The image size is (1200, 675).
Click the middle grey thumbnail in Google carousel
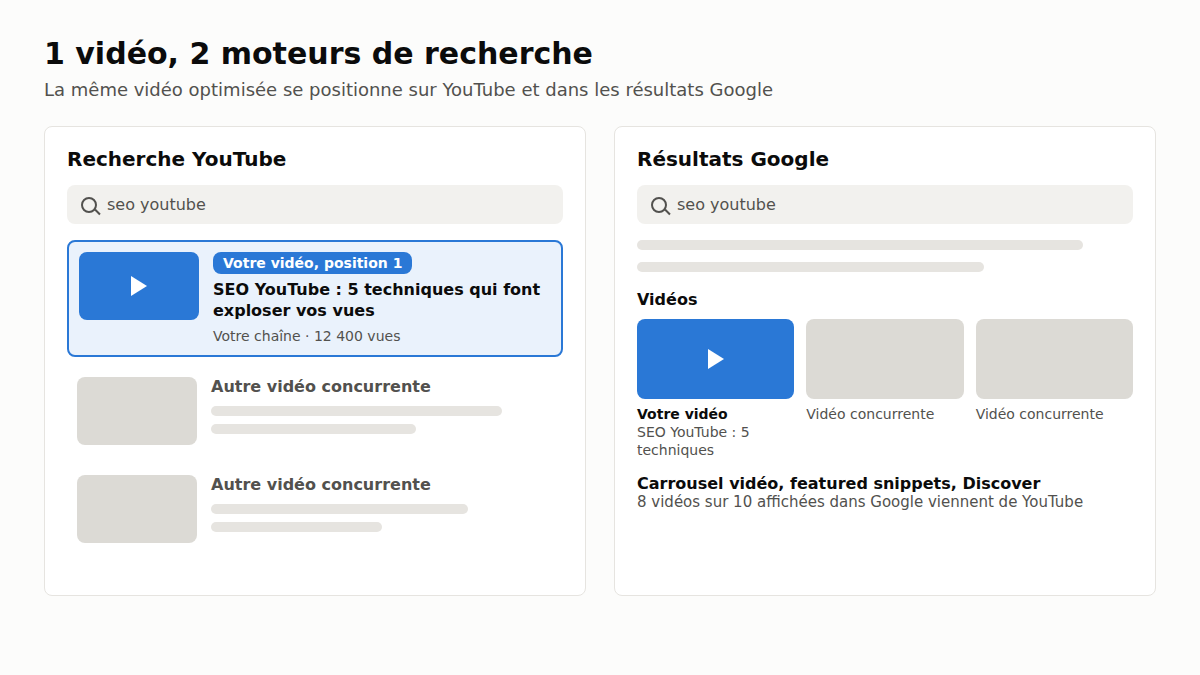885,359
